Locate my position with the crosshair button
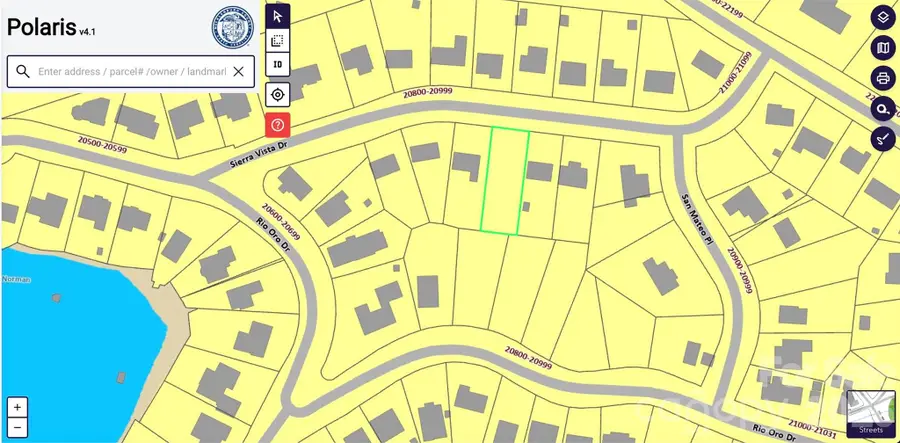Viewport: 900px width, 443px height. point(278,95)
